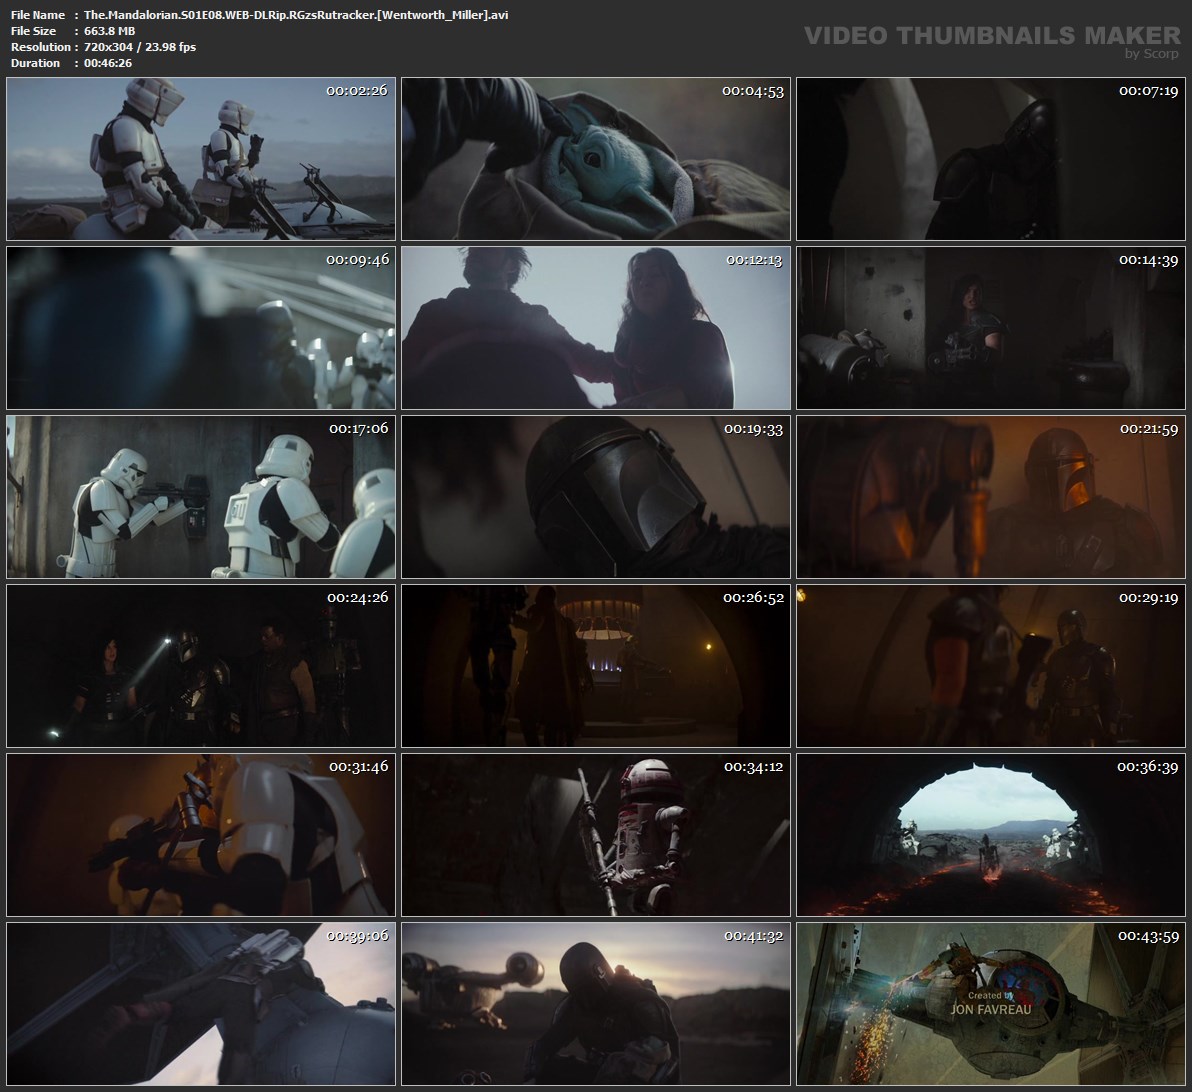Click the 'Created by JON FAVREAU' credit text
Screen dimensions: 1192x1092
[x=991, y=1003]
